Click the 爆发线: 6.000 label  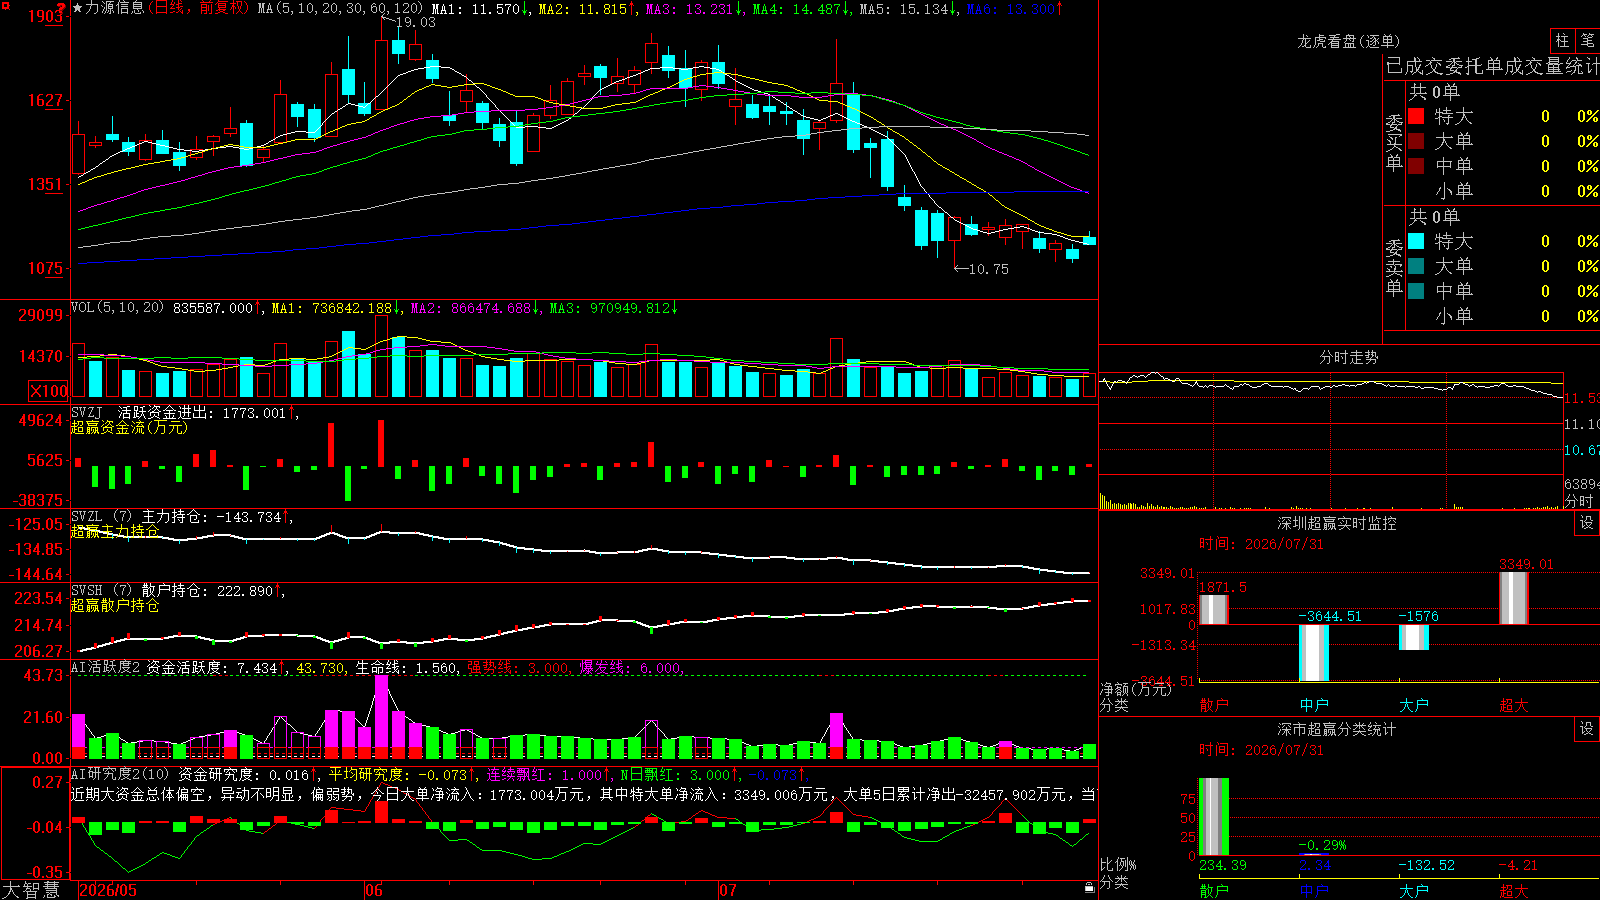pos(630,667)
